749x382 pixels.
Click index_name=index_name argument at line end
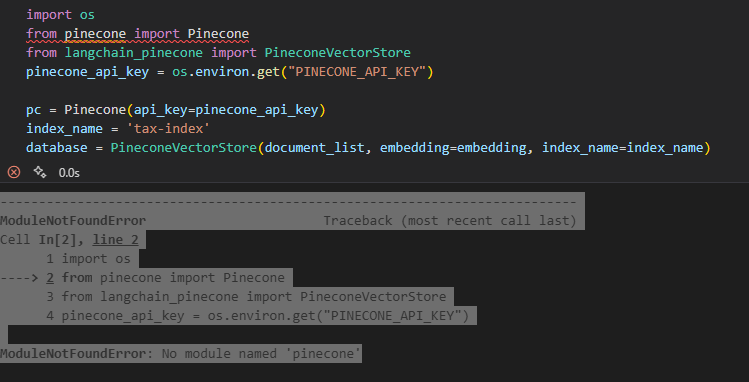pyautogui.click(x=623, y=148)
